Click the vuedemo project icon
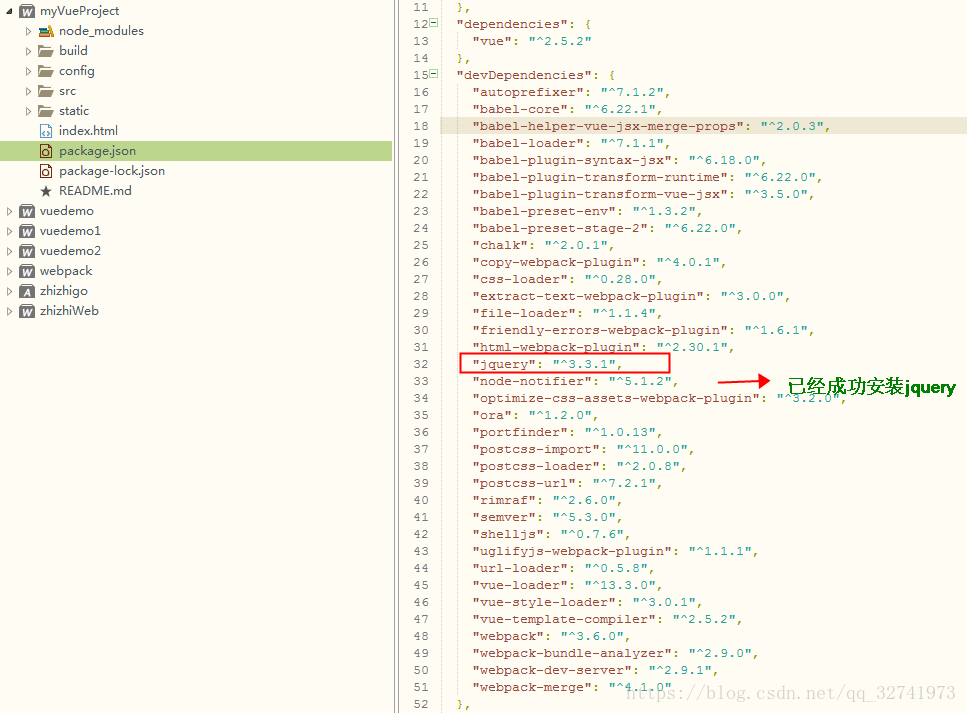Image resolution: width=967 pixels, height=713 pixels. tap(27, 211)
